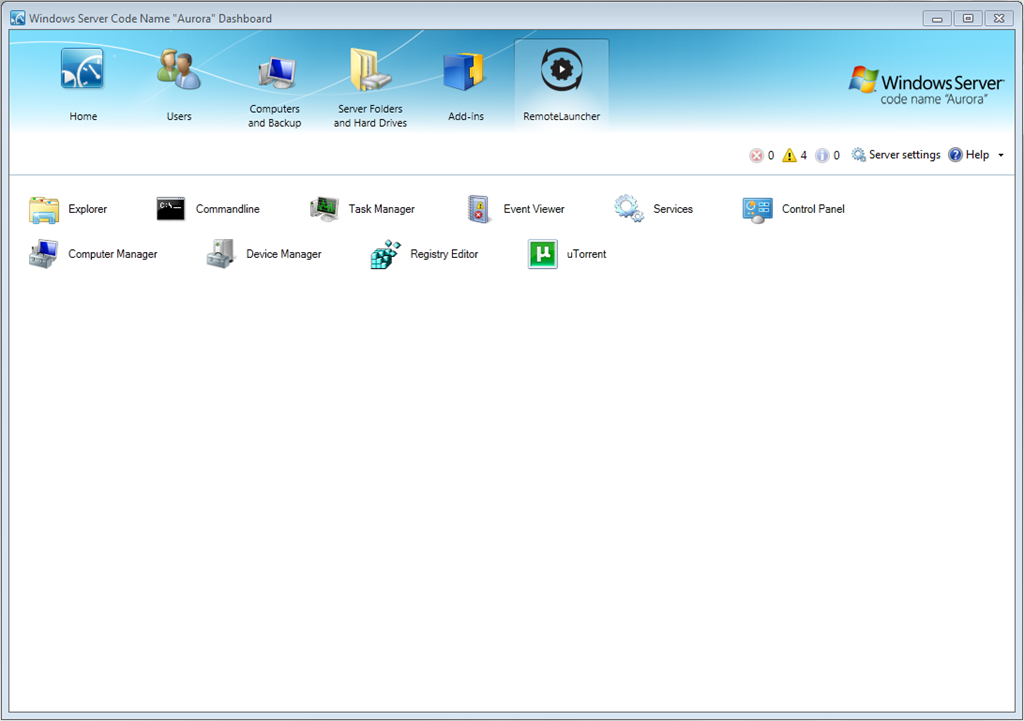
Task: Click the Task Manager label
Action: [381, 209]
